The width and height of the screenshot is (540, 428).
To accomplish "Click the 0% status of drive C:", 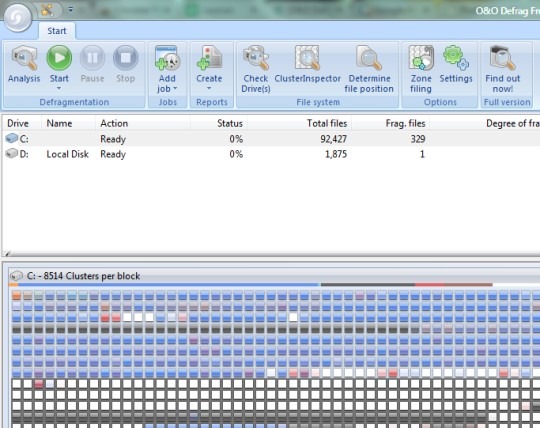I will [236, 139].
